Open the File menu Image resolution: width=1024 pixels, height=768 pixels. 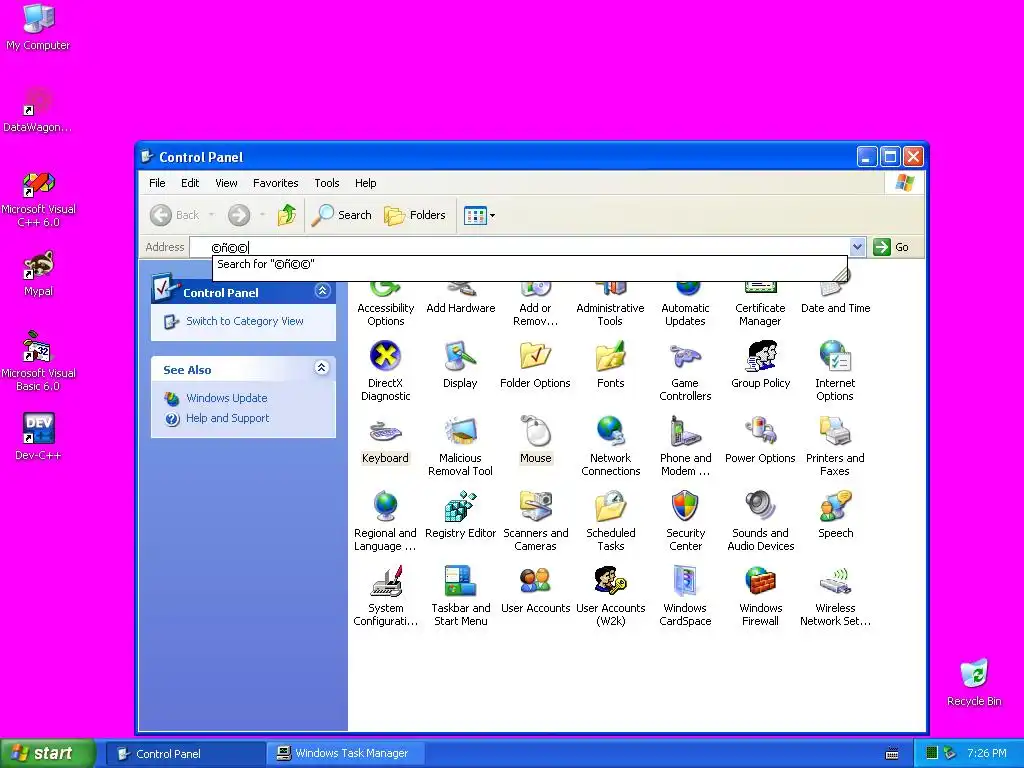click(x=157, y=183)
